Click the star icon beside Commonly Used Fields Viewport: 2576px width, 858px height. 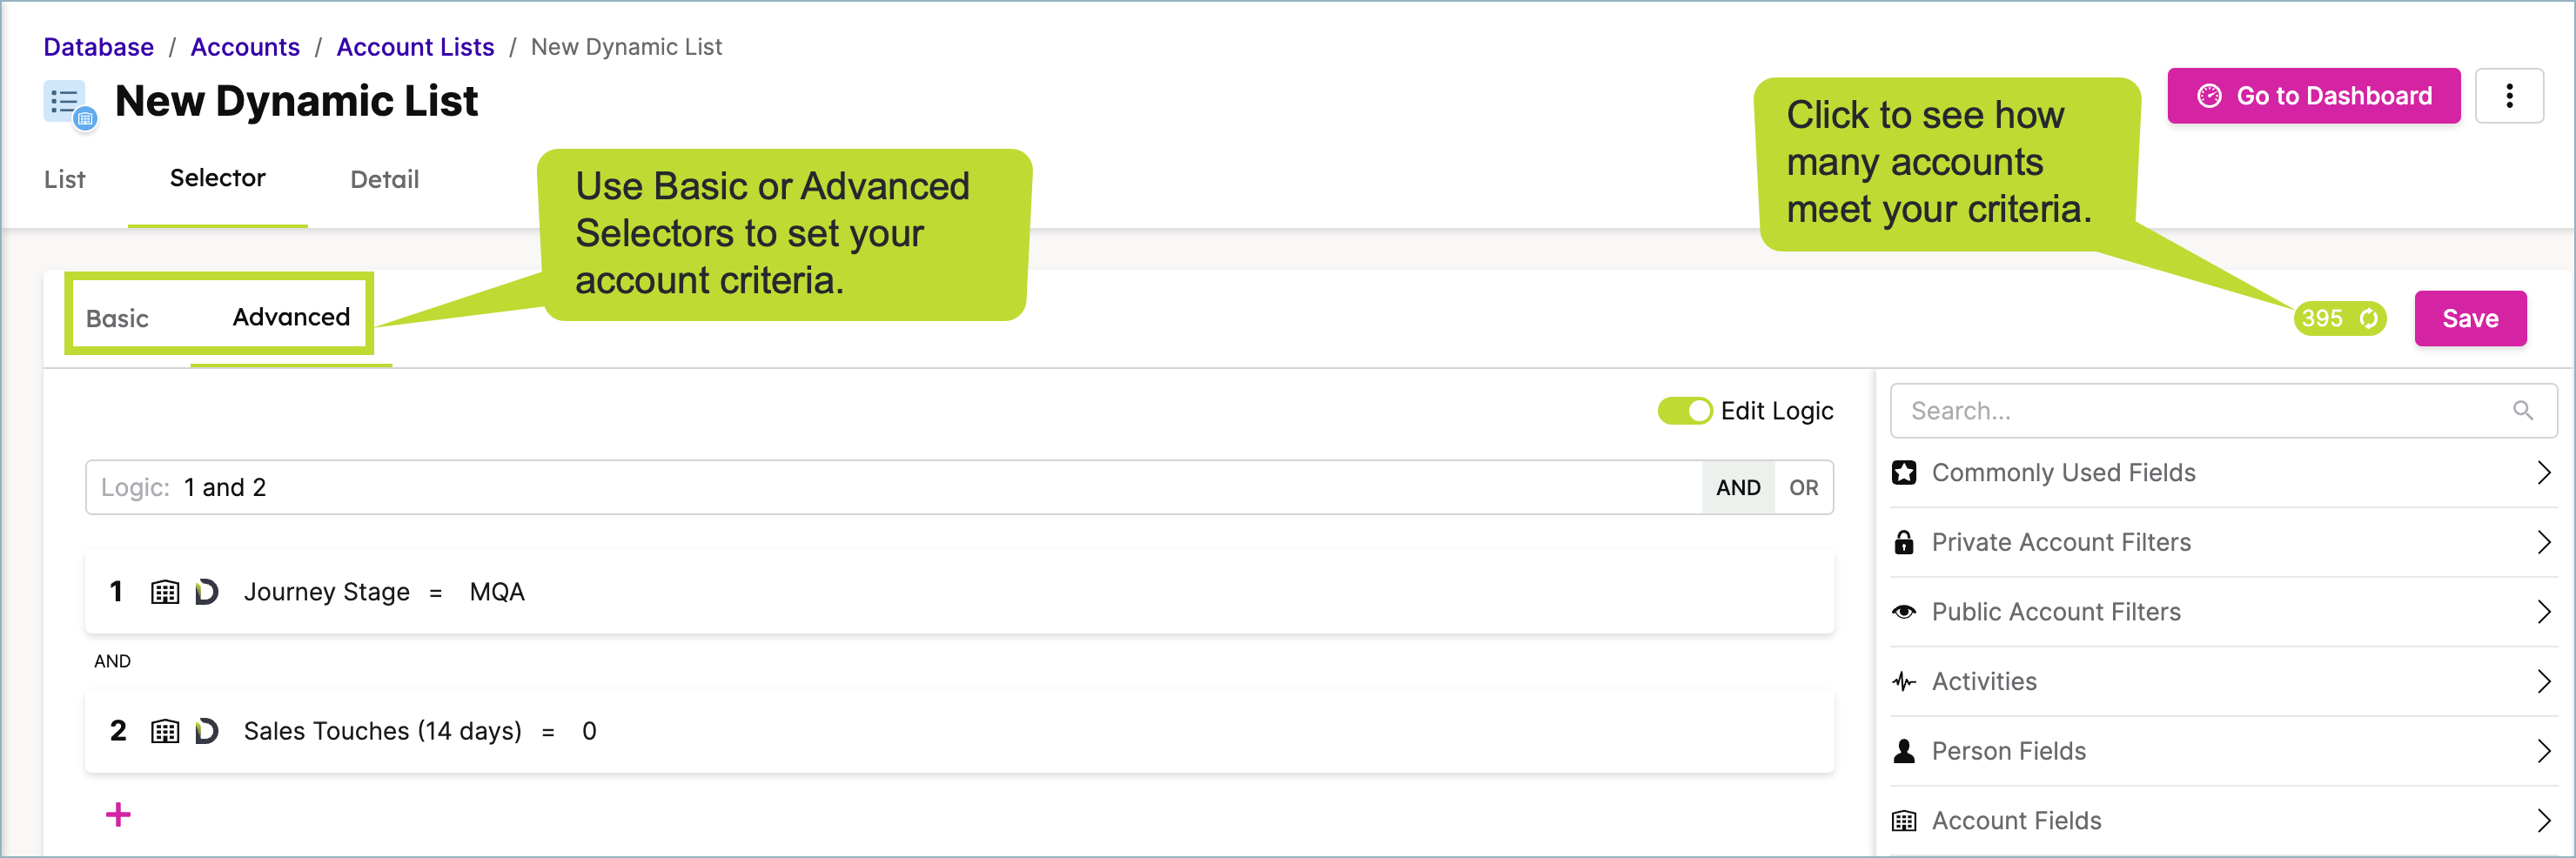pyautogui.click(x=1904, y=472)
